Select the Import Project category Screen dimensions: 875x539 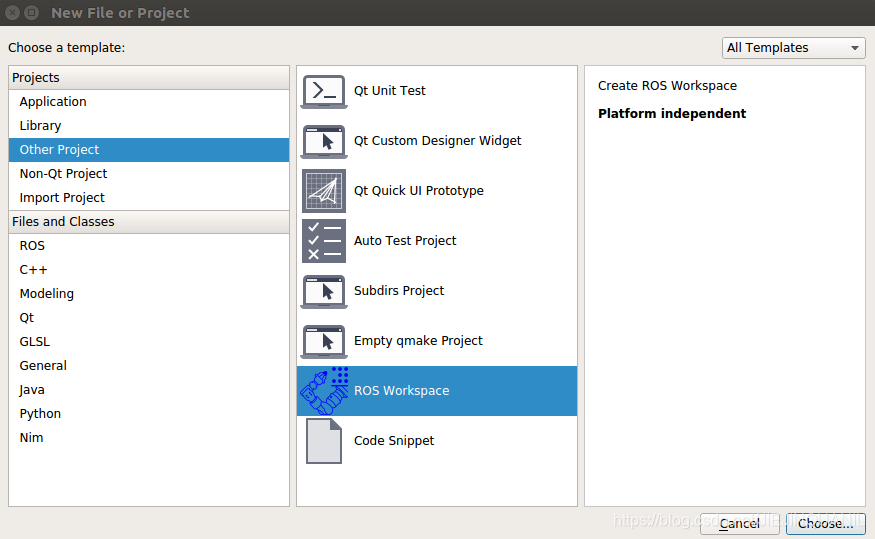(149, 198)
